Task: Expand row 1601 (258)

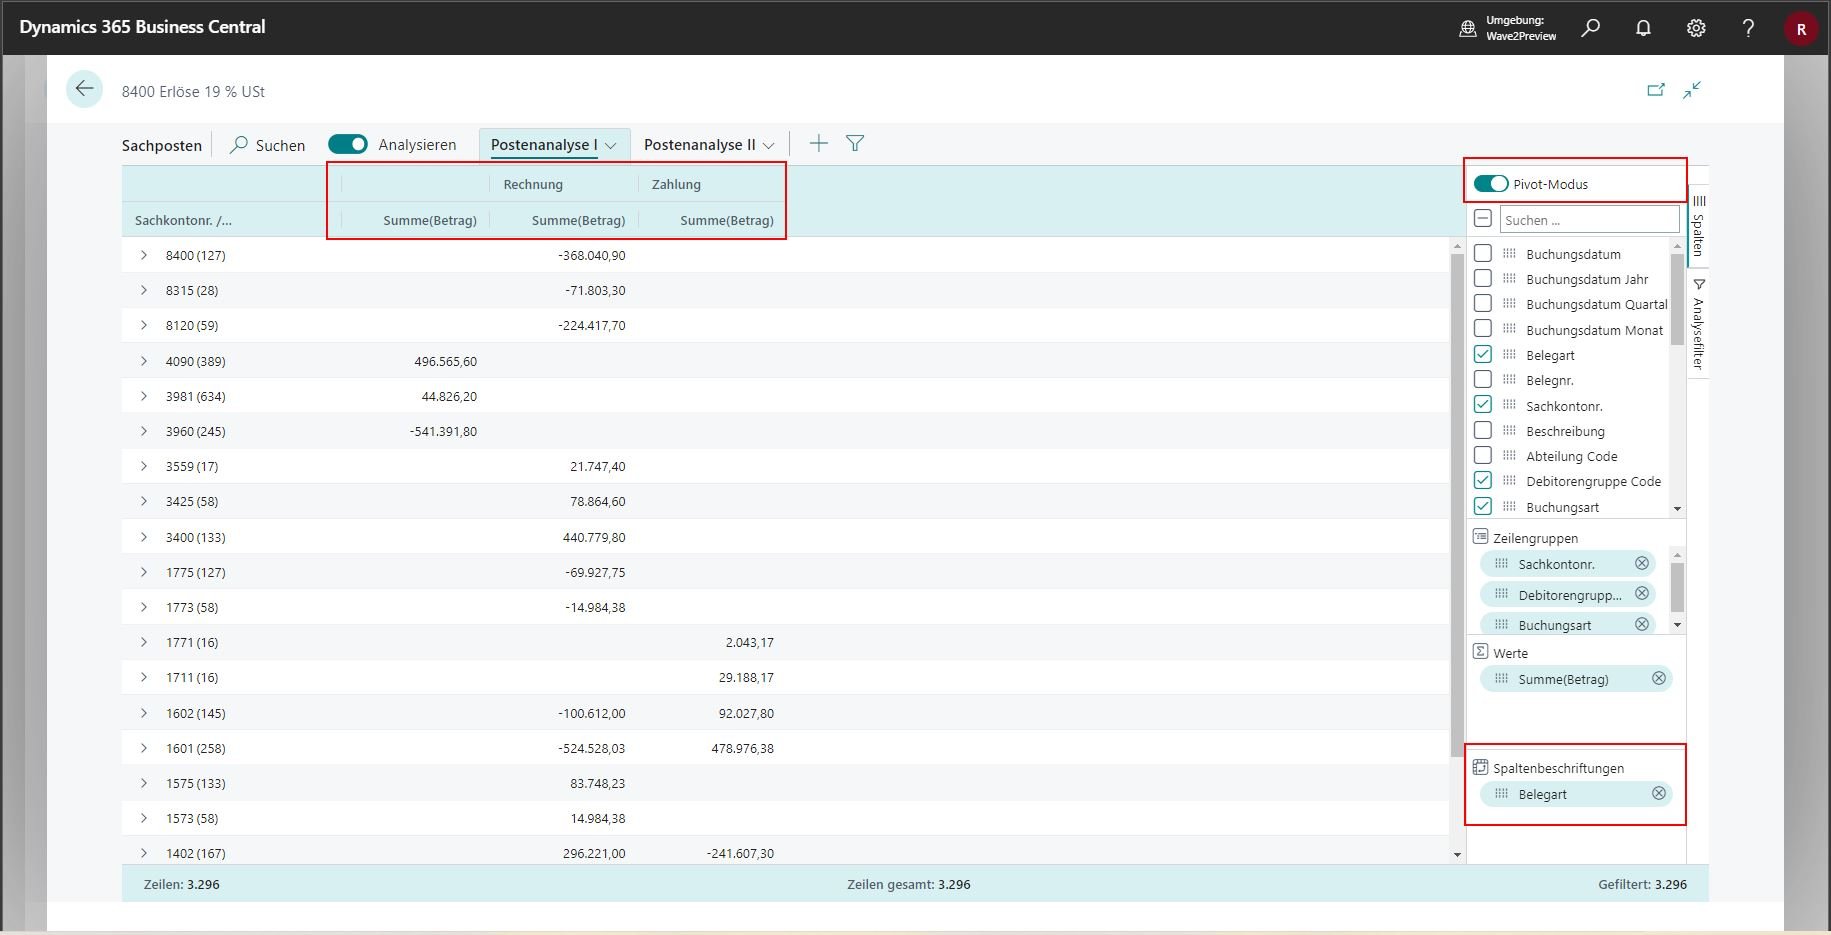Action: point(144,748)
